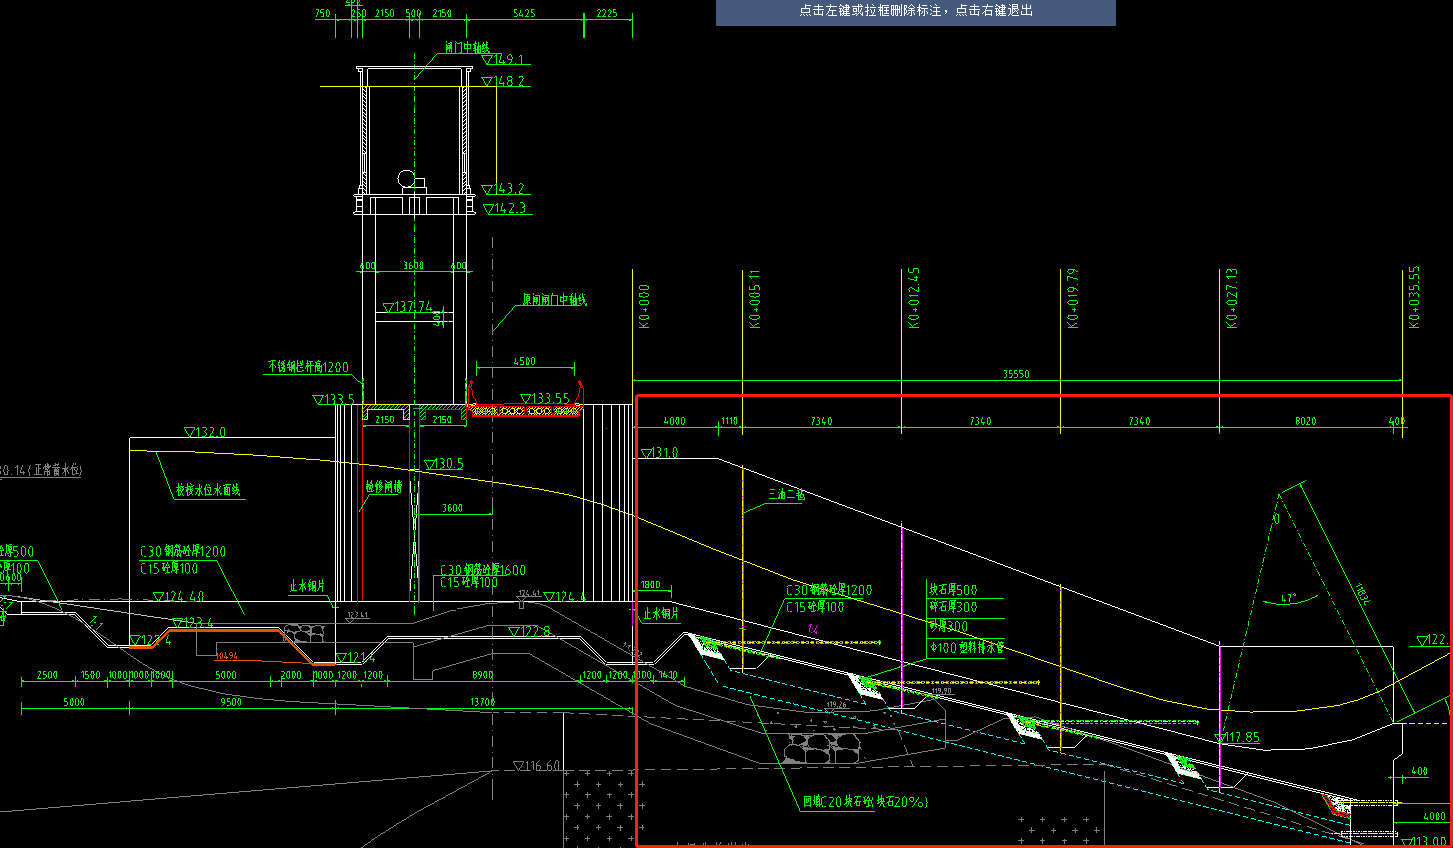
Task: Click the 不锈钢栏杆高1200 annotation
Action: [308, 368]
